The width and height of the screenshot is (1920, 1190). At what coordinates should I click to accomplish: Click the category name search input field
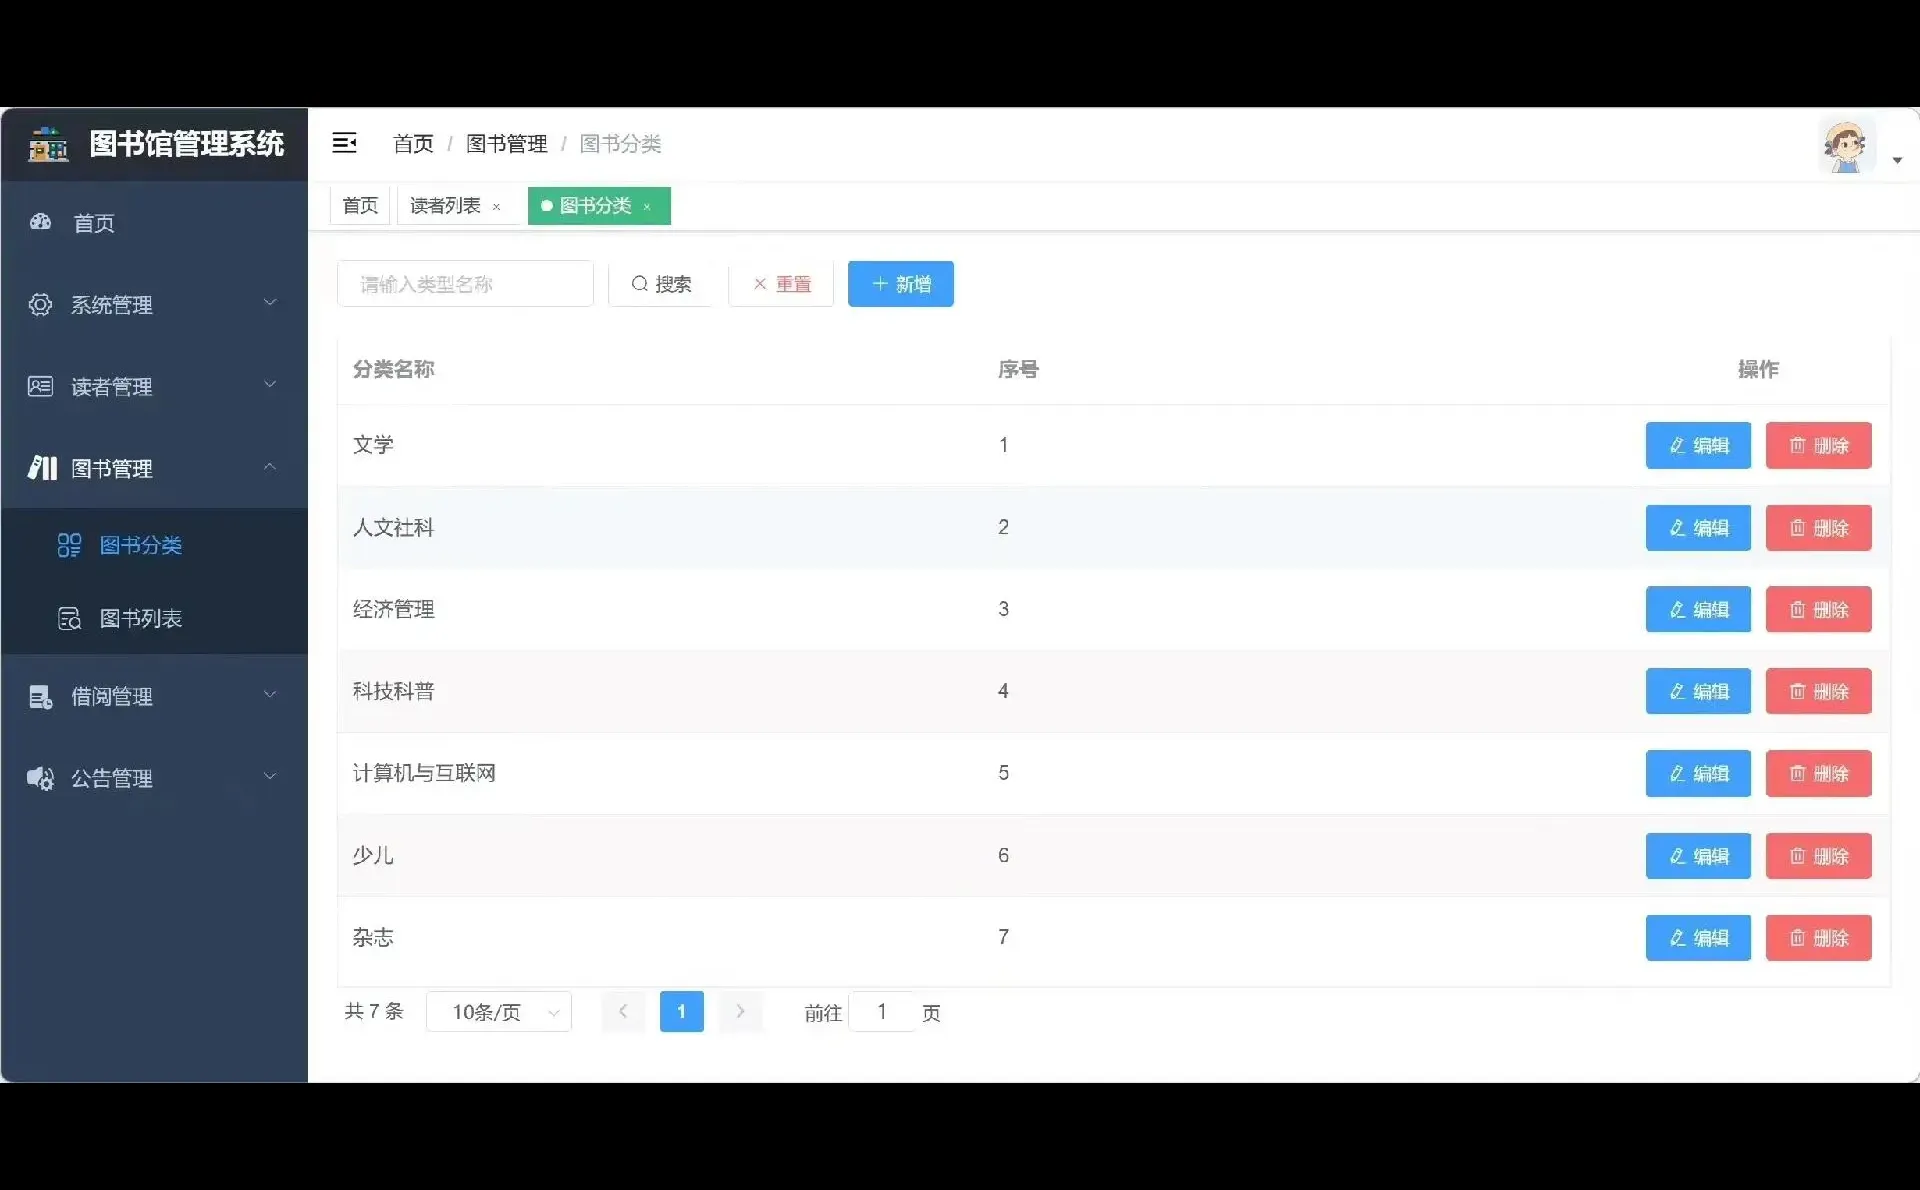pyautogui.click(x=465, y=283)
